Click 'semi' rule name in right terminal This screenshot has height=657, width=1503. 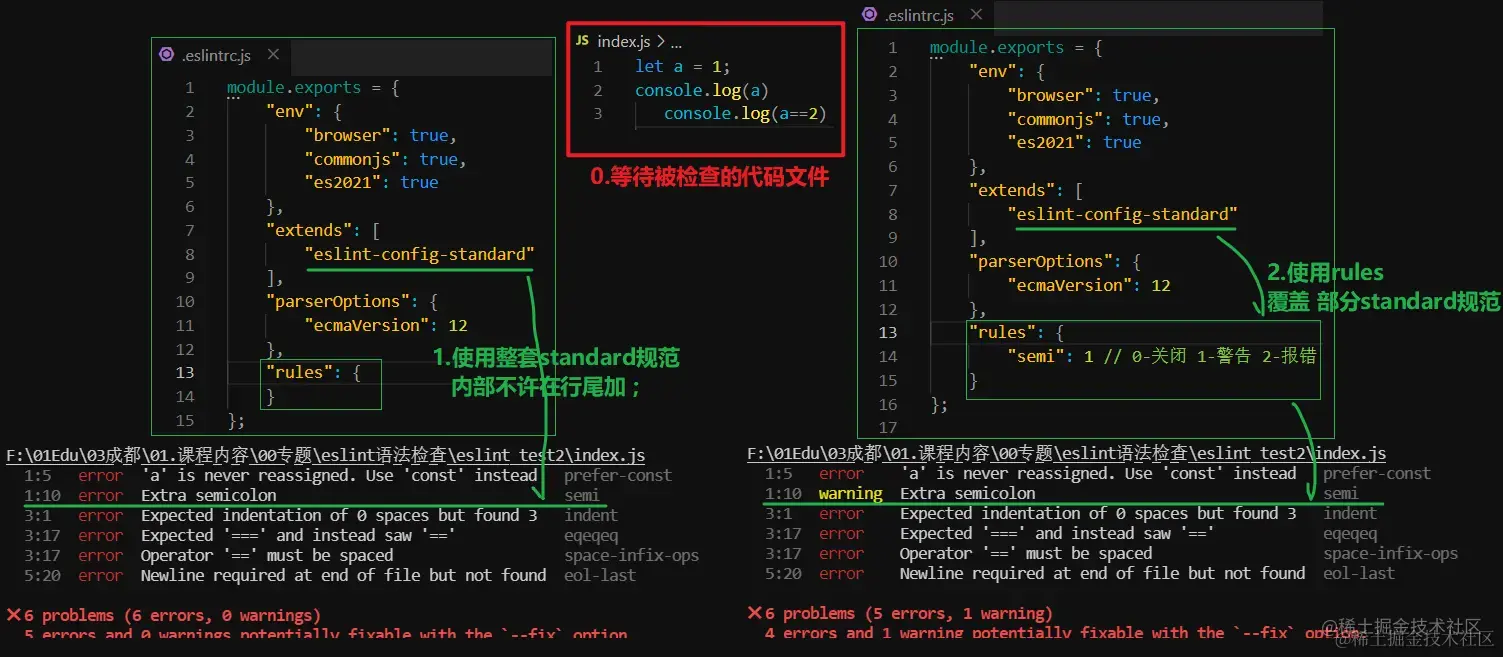click(x=1341, y=493)
